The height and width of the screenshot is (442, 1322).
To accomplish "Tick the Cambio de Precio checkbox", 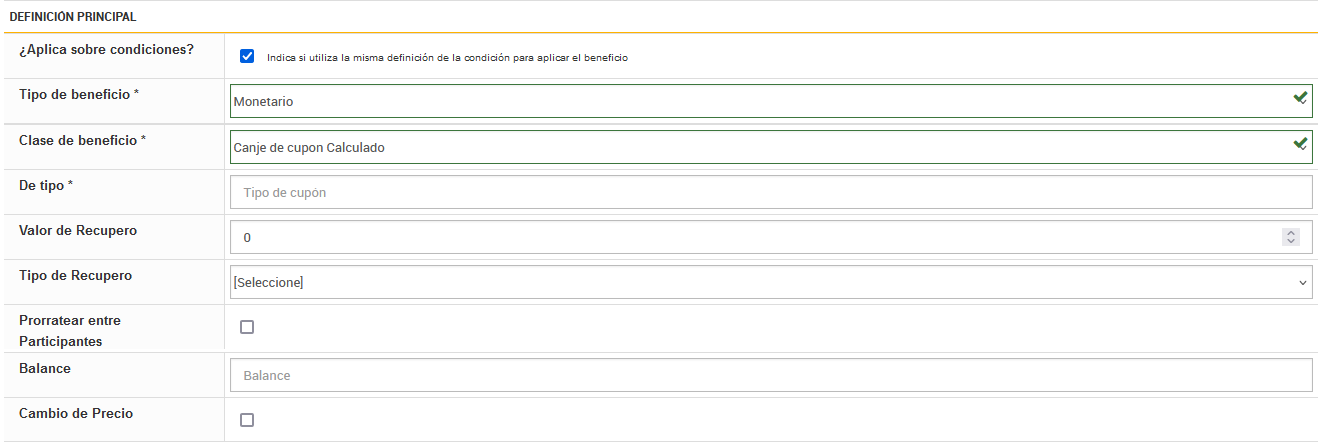I will tap(247, 420).
